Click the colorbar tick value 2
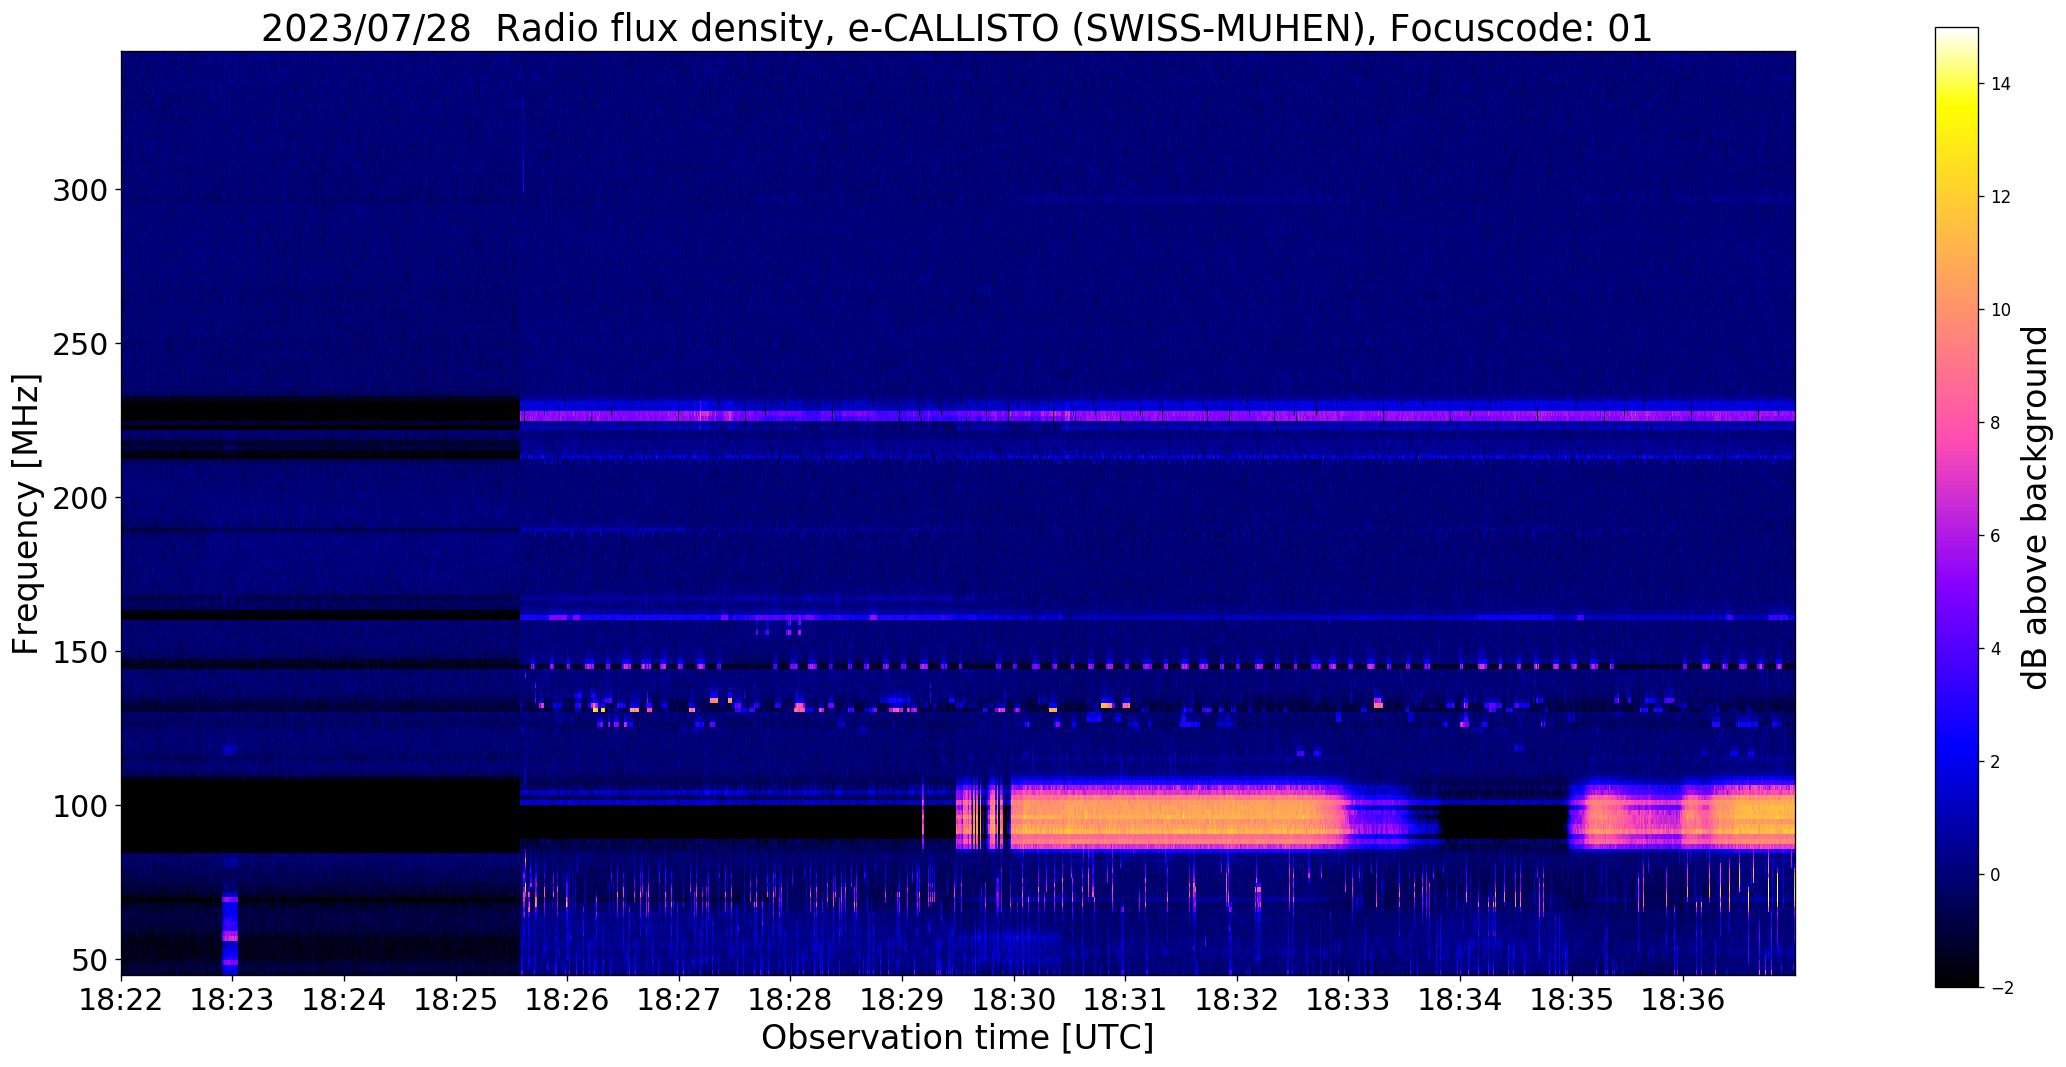This screenshot has height=1067, width=2066. (x=1996, y=762)
